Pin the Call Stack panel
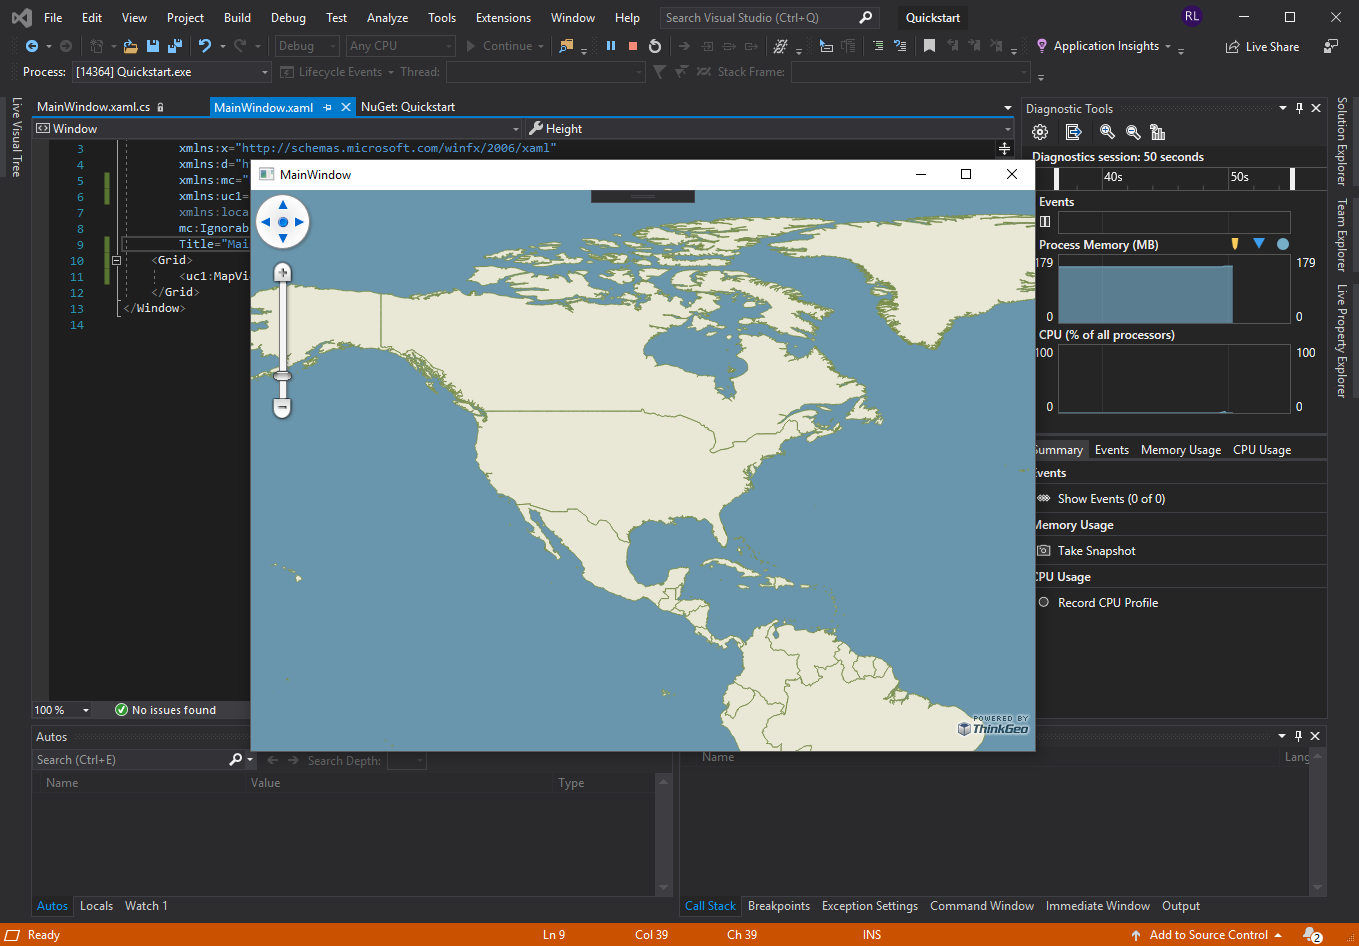The image size is (1359, 946). click(x=1298, y=735)
